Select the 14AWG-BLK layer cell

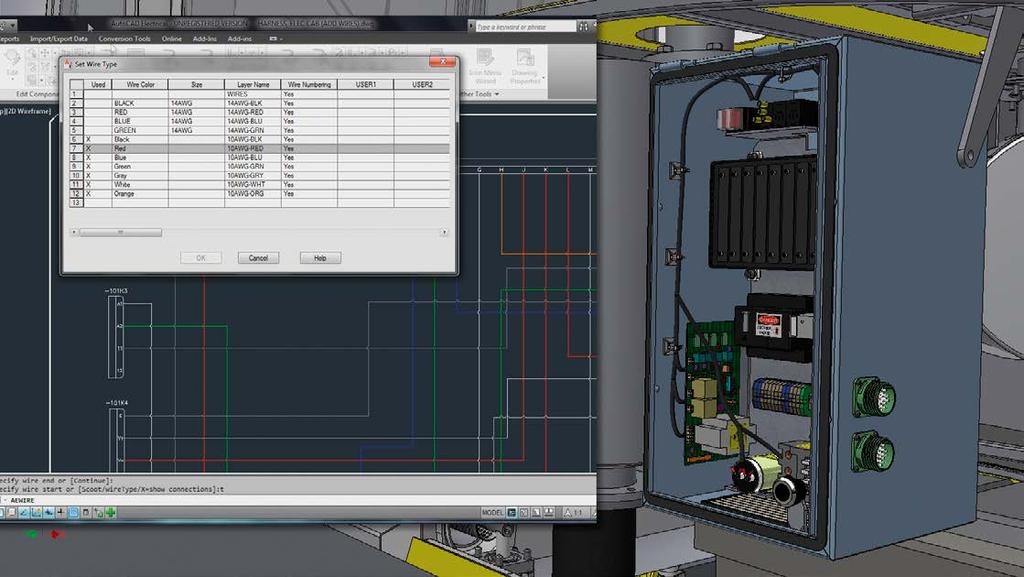pyautogui.click(x=253, y=103)
